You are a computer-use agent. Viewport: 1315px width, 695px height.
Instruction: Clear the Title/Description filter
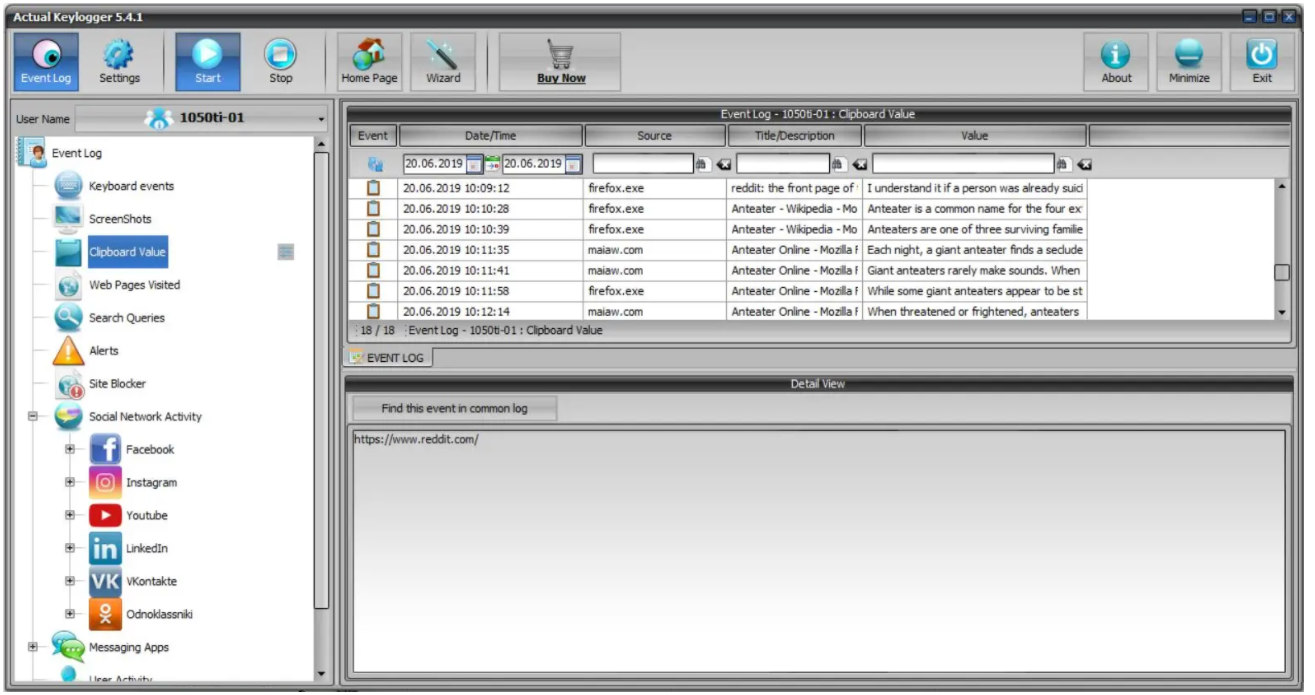[859, 164]
